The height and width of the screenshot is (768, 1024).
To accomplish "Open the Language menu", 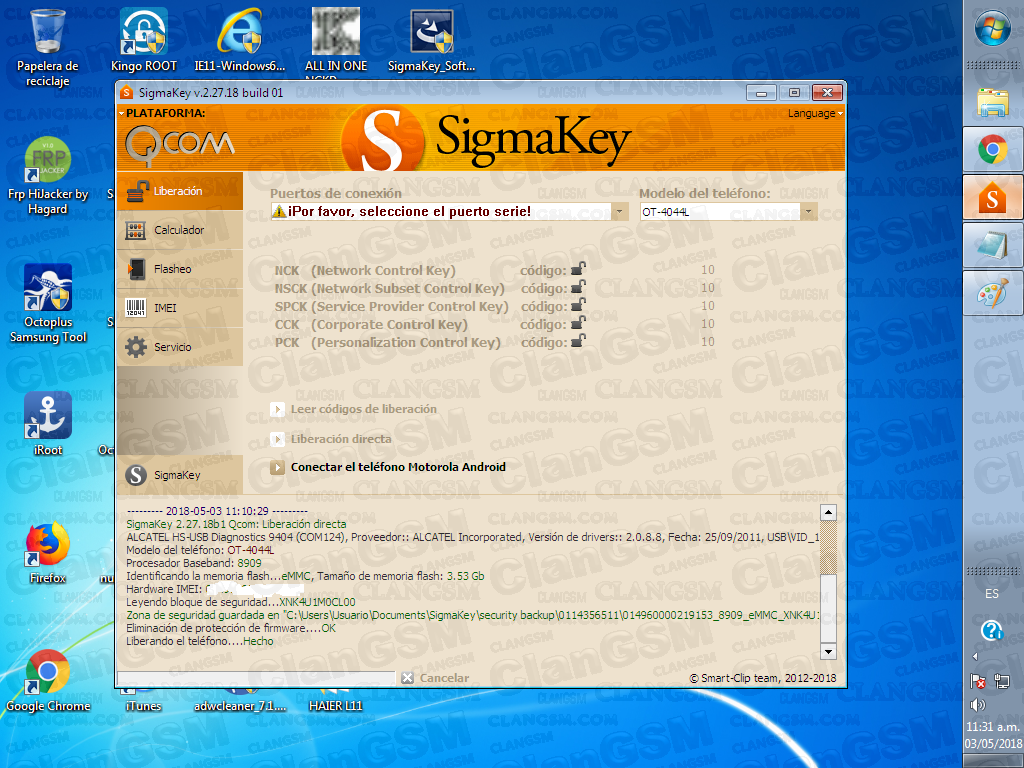I will coord(815,113).
